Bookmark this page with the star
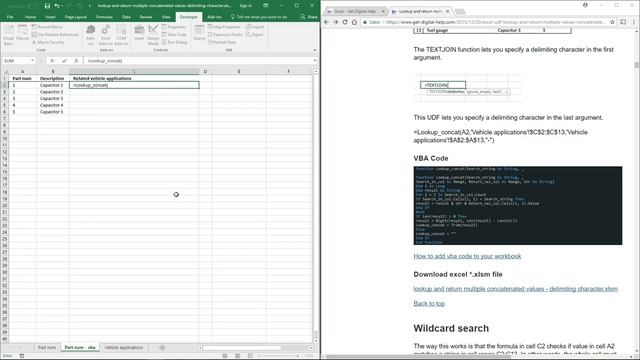 (x=612, y=22)
